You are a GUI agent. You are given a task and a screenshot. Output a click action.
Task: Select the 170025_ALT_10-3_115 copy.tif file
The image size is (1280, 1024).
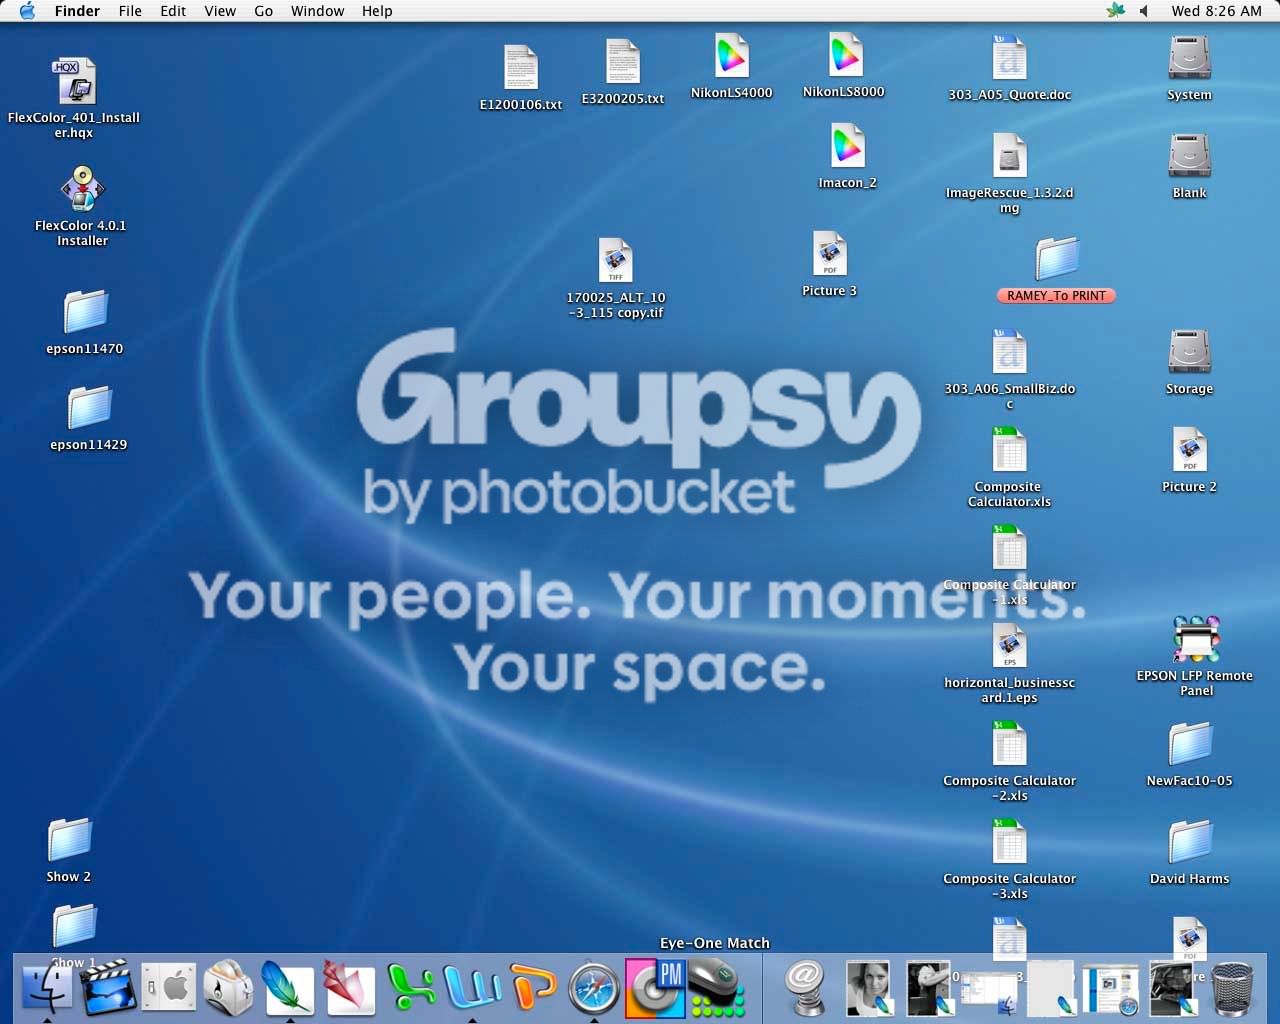tap(615, 261)
